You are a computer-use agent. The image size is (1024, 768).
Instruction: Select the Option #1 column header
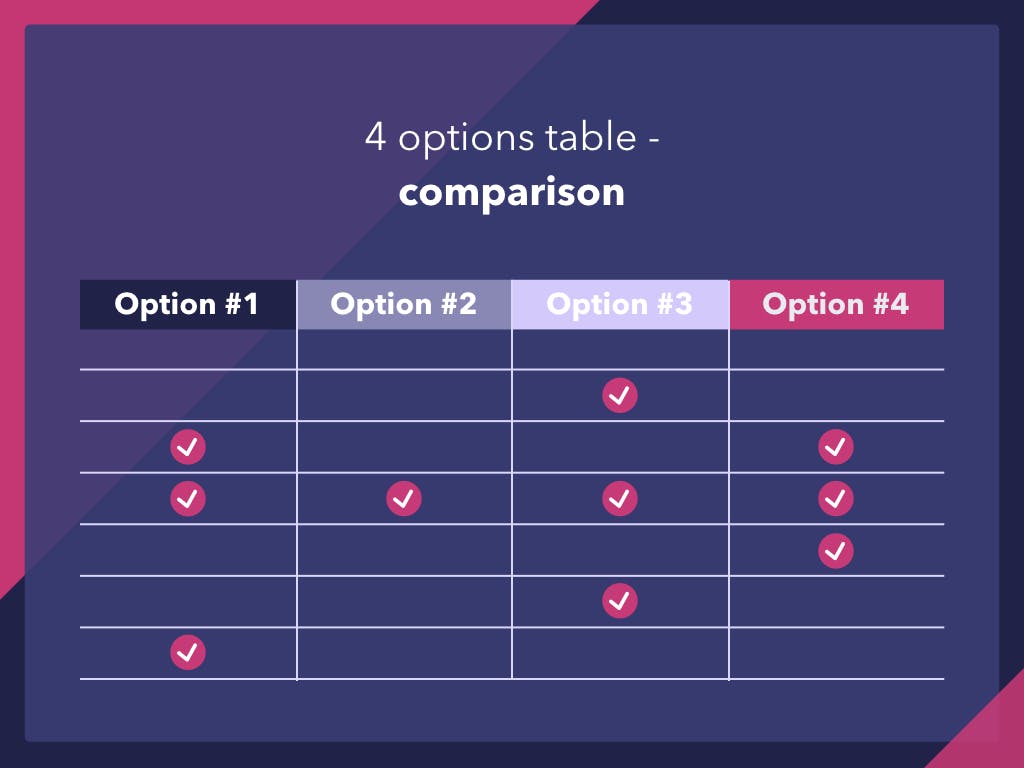tap(188, 304)
